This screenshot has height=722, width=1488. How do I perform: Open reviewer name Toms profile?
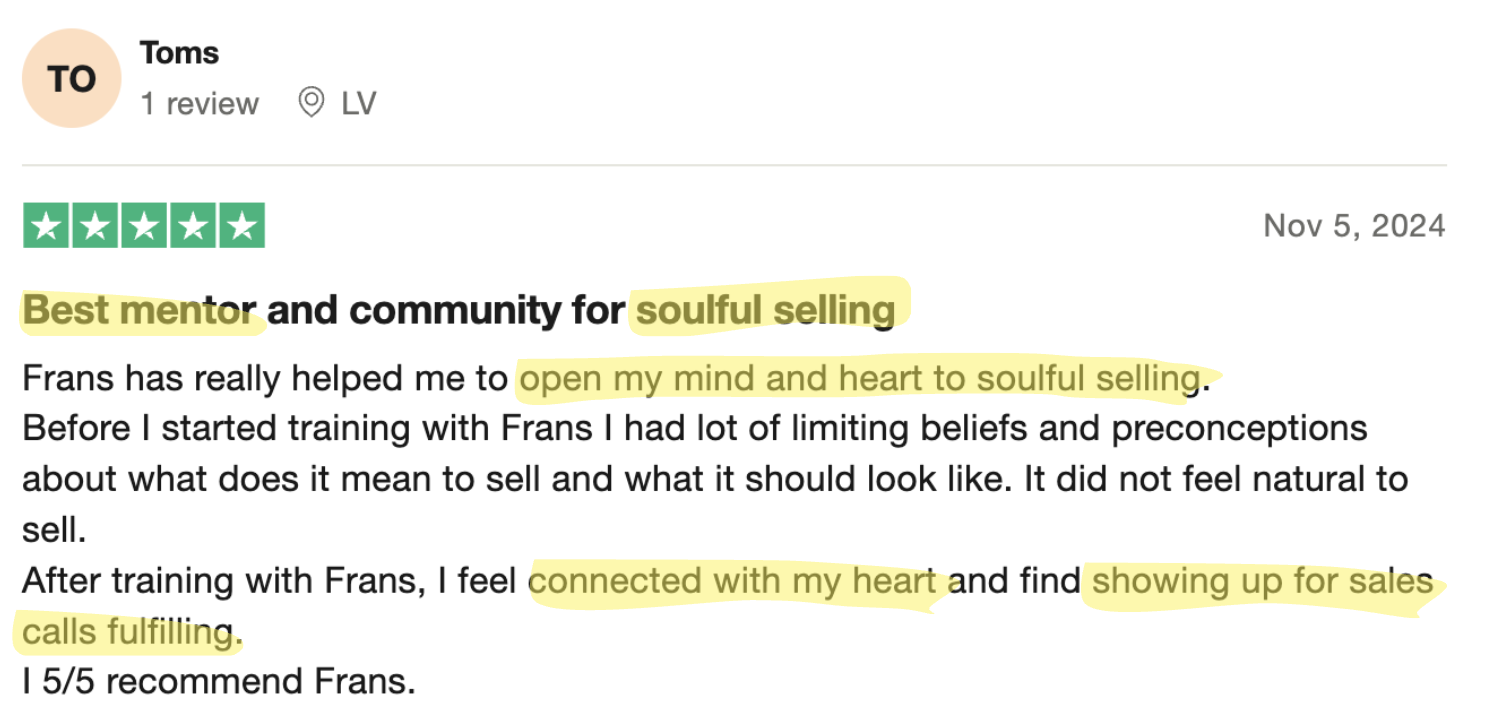[x=179, y=52]
